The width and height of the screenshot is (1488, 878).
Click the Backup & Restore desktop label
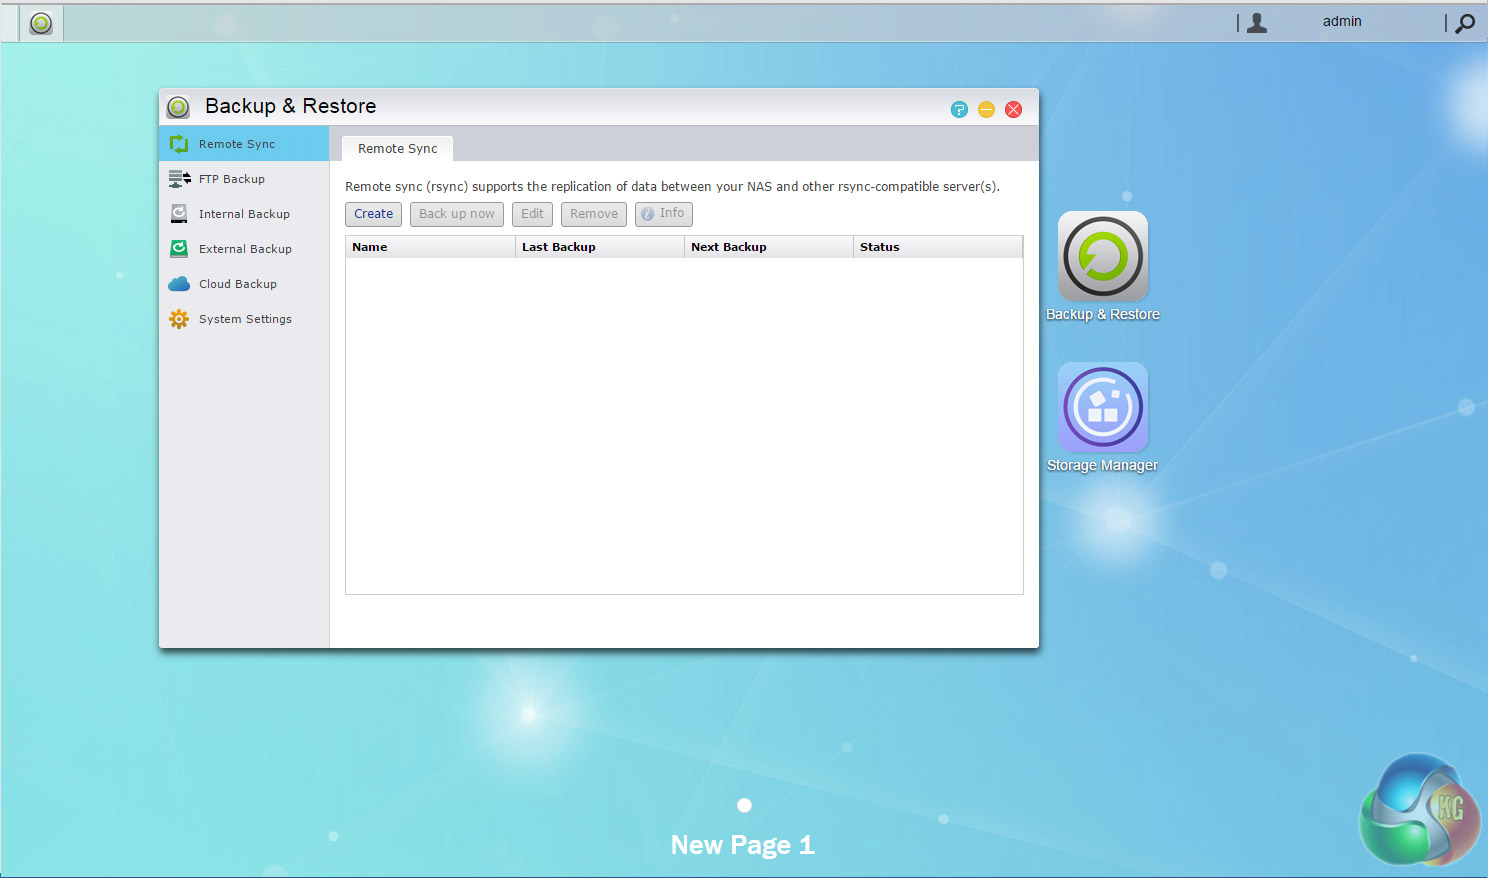1103,314
